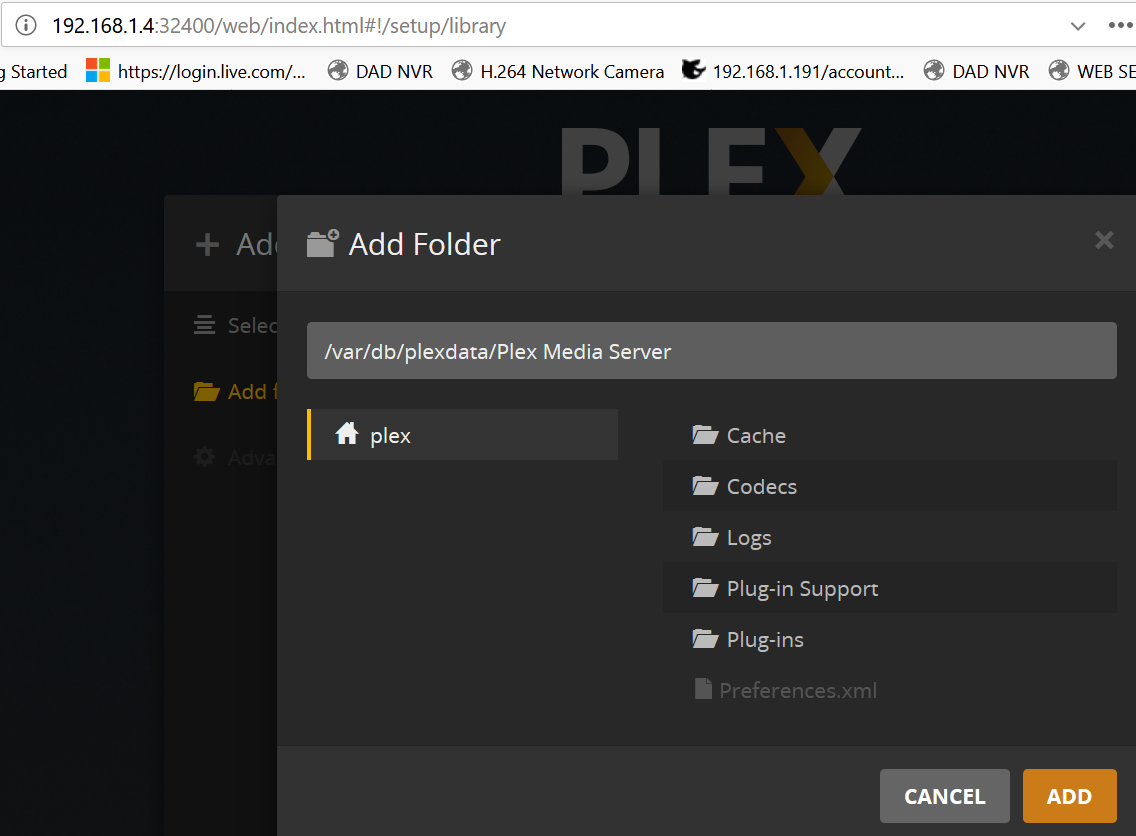The image size is (1136, 836).
Task: Open the page actions three-dot menu
Action: [1121, 25]
